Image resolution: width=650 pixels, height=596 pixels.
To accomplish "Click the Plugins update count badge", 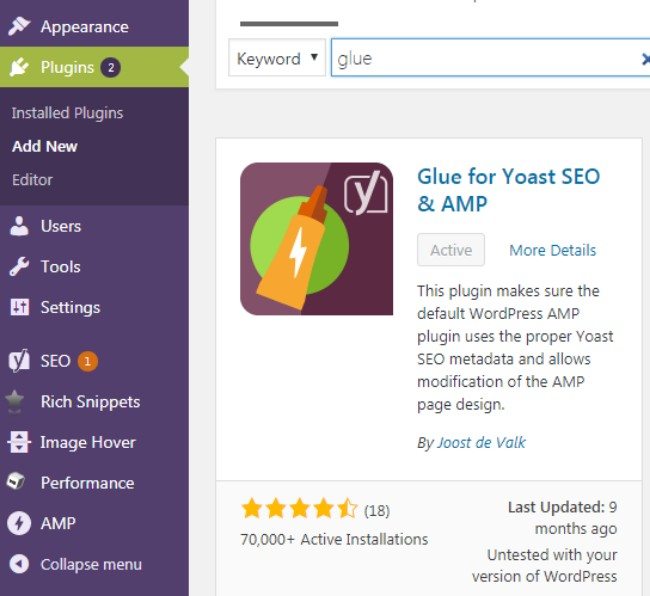I will [x=111, y=67].
